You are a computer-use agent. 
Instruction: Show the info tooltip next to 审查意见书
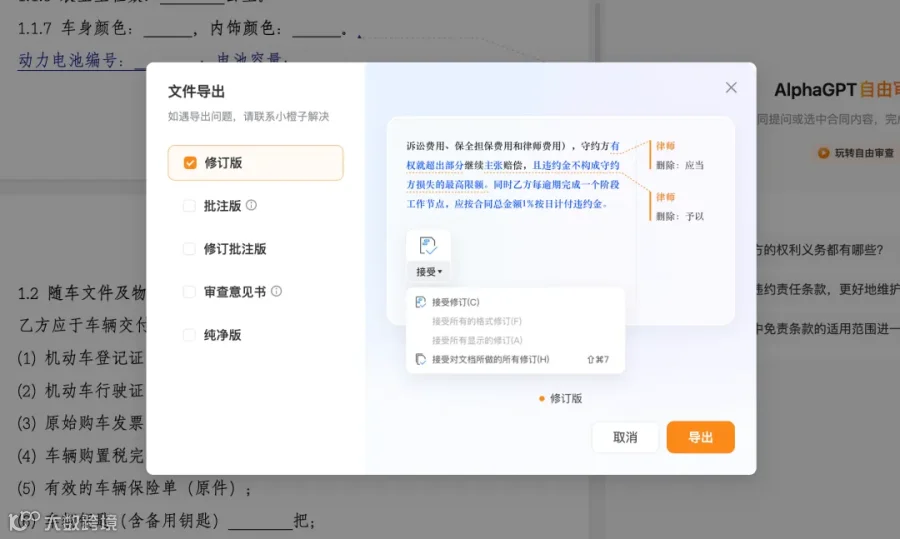(x=276, y=291)
